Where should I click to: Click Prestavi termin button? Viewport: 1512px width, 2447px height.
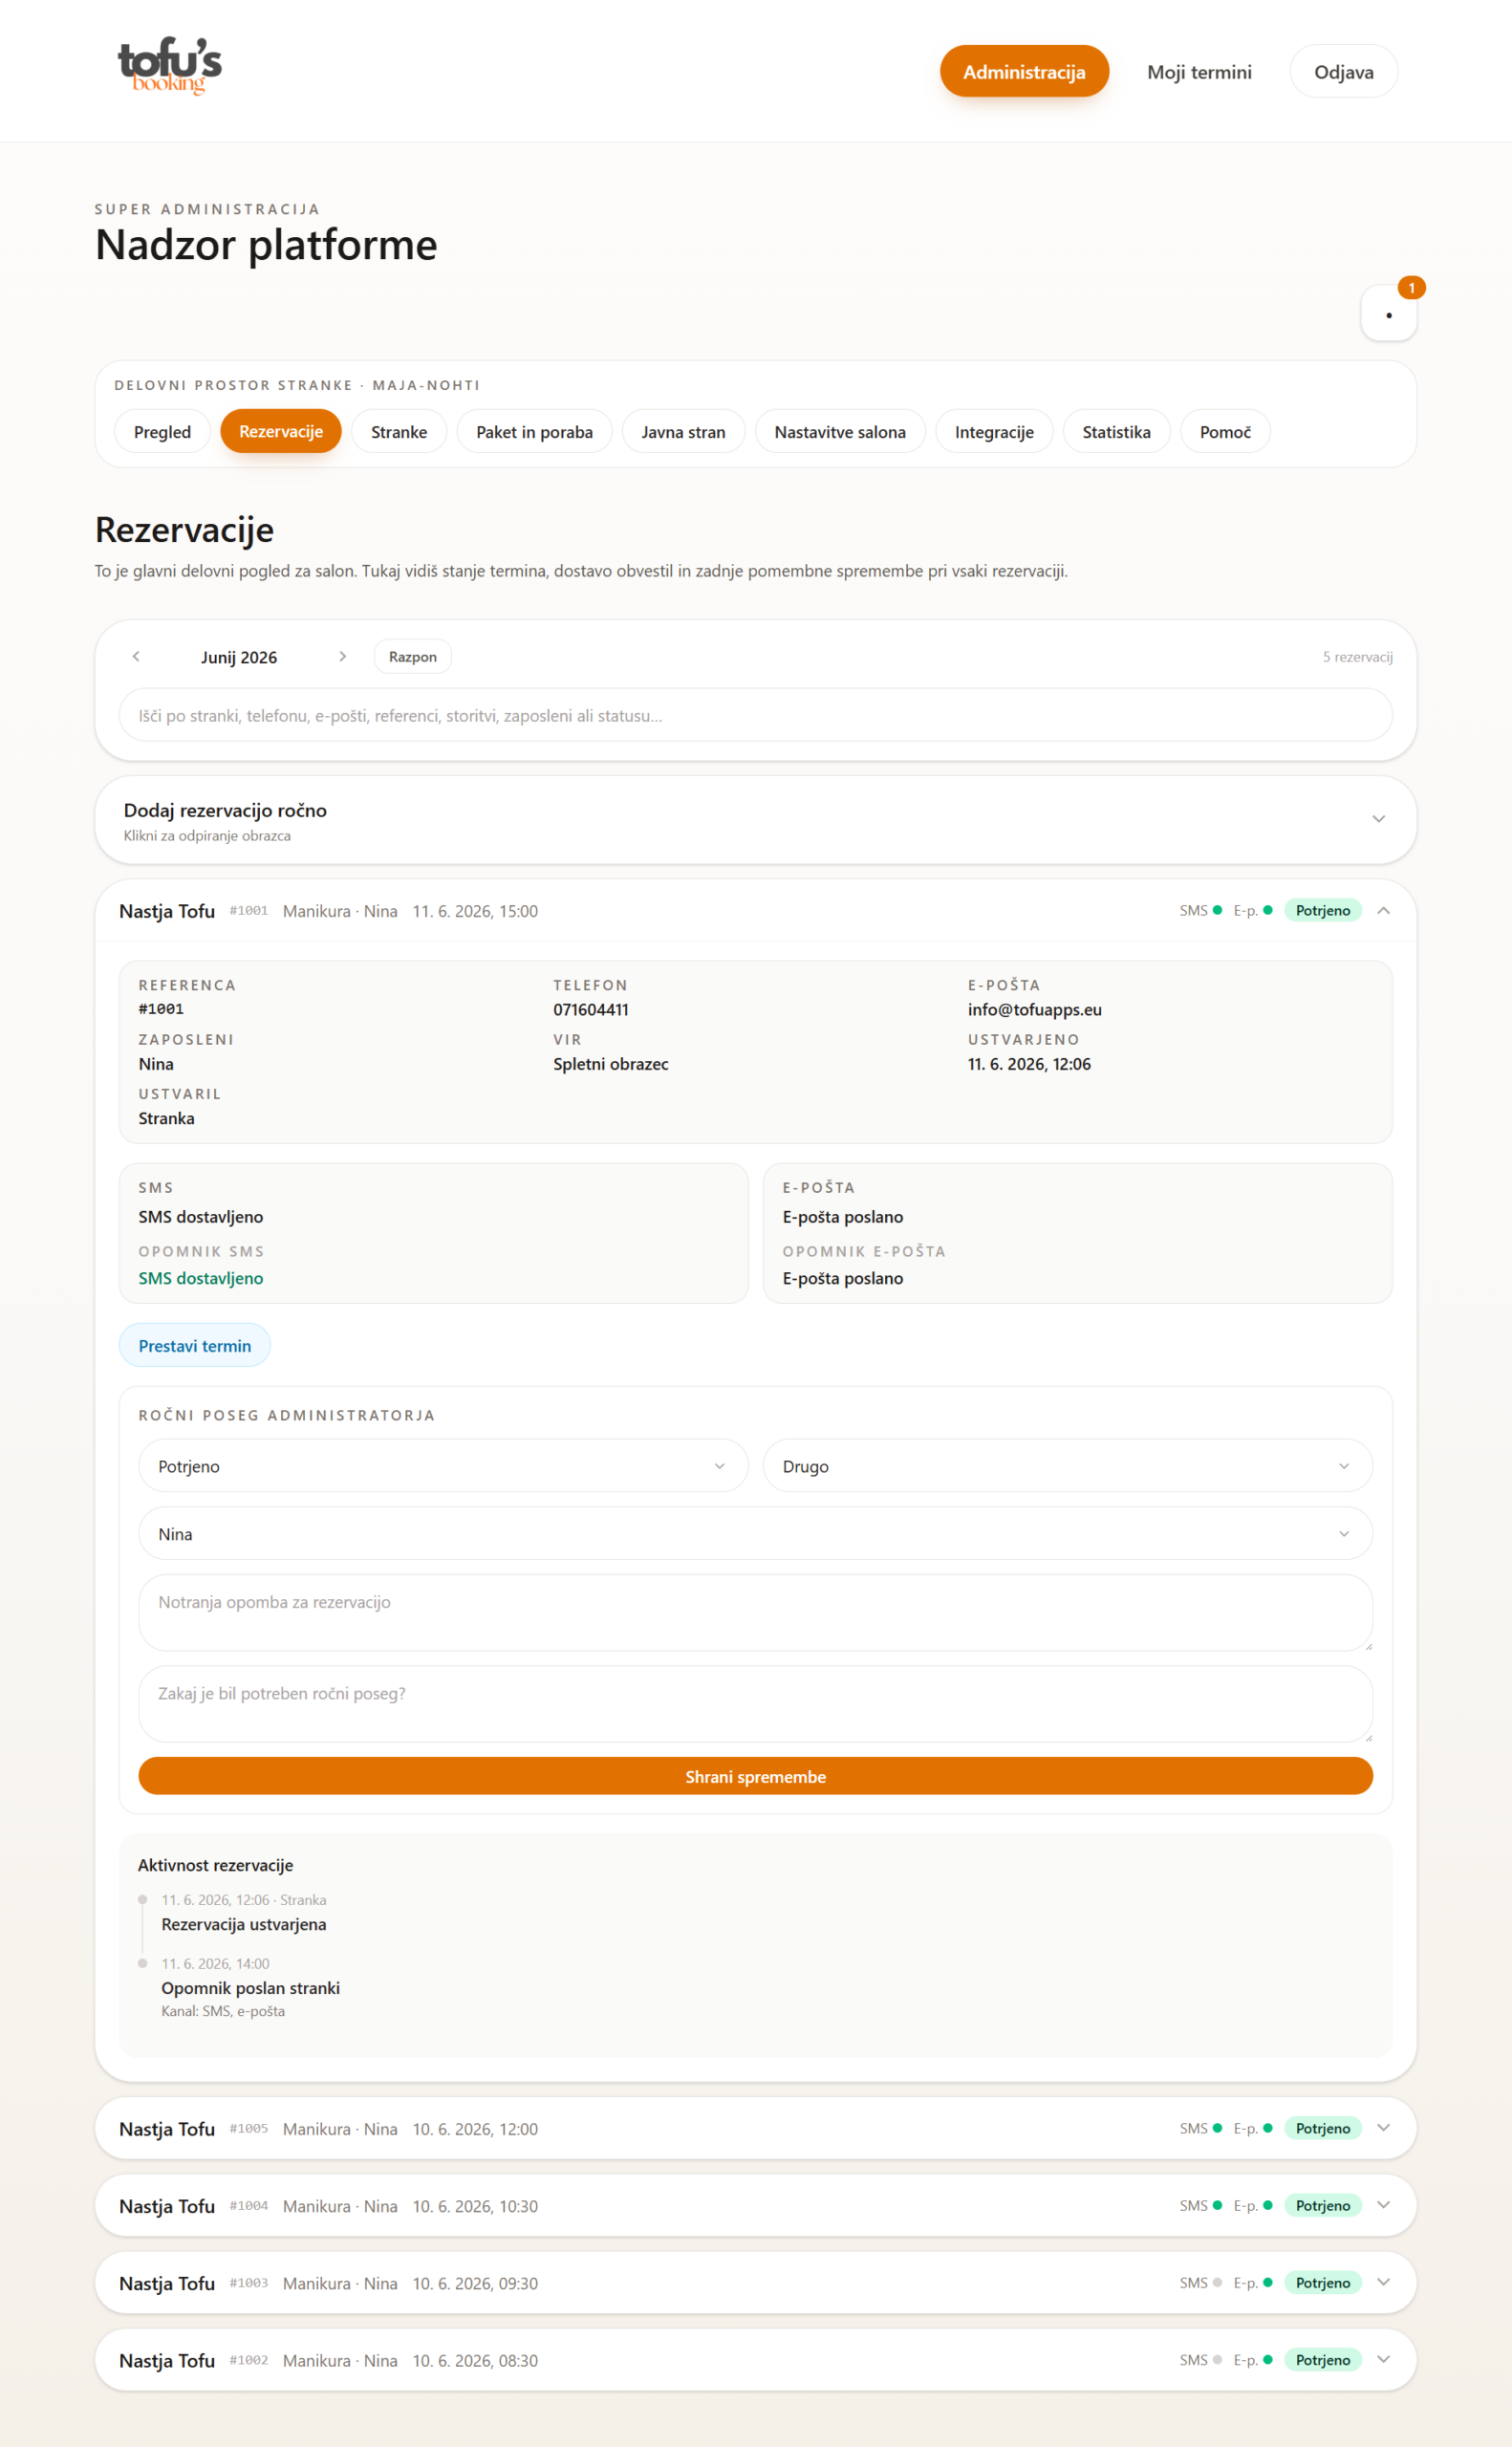[x=195, y=1345]
